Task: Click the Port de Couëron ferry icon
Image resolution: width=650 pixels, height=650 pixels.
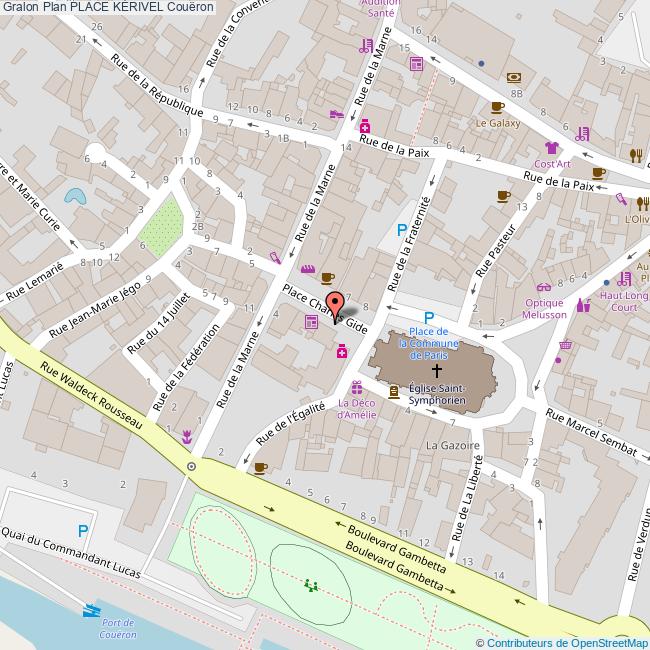Action: click(94, 609)
